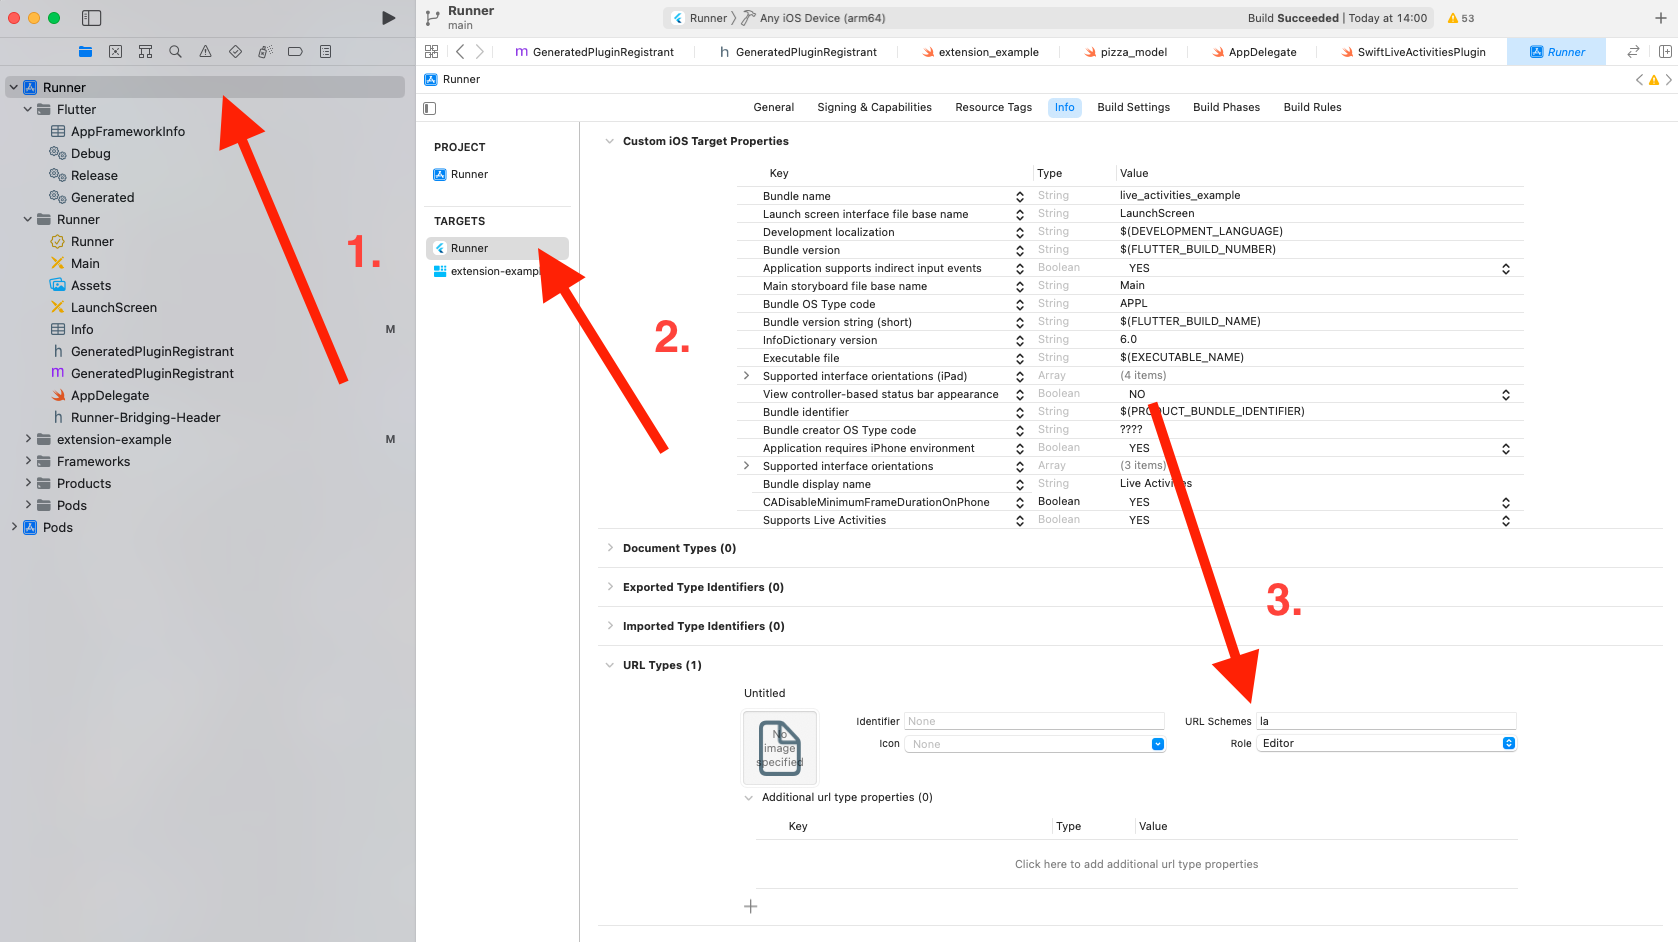Collapse the Runner group folder
The width and height of the screenshot is (1678, 942).
coord(28,220)
